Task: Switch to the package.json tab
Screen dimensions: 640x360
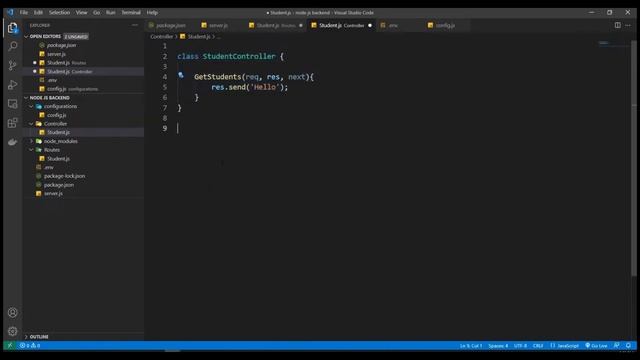Action: point(171,25)
